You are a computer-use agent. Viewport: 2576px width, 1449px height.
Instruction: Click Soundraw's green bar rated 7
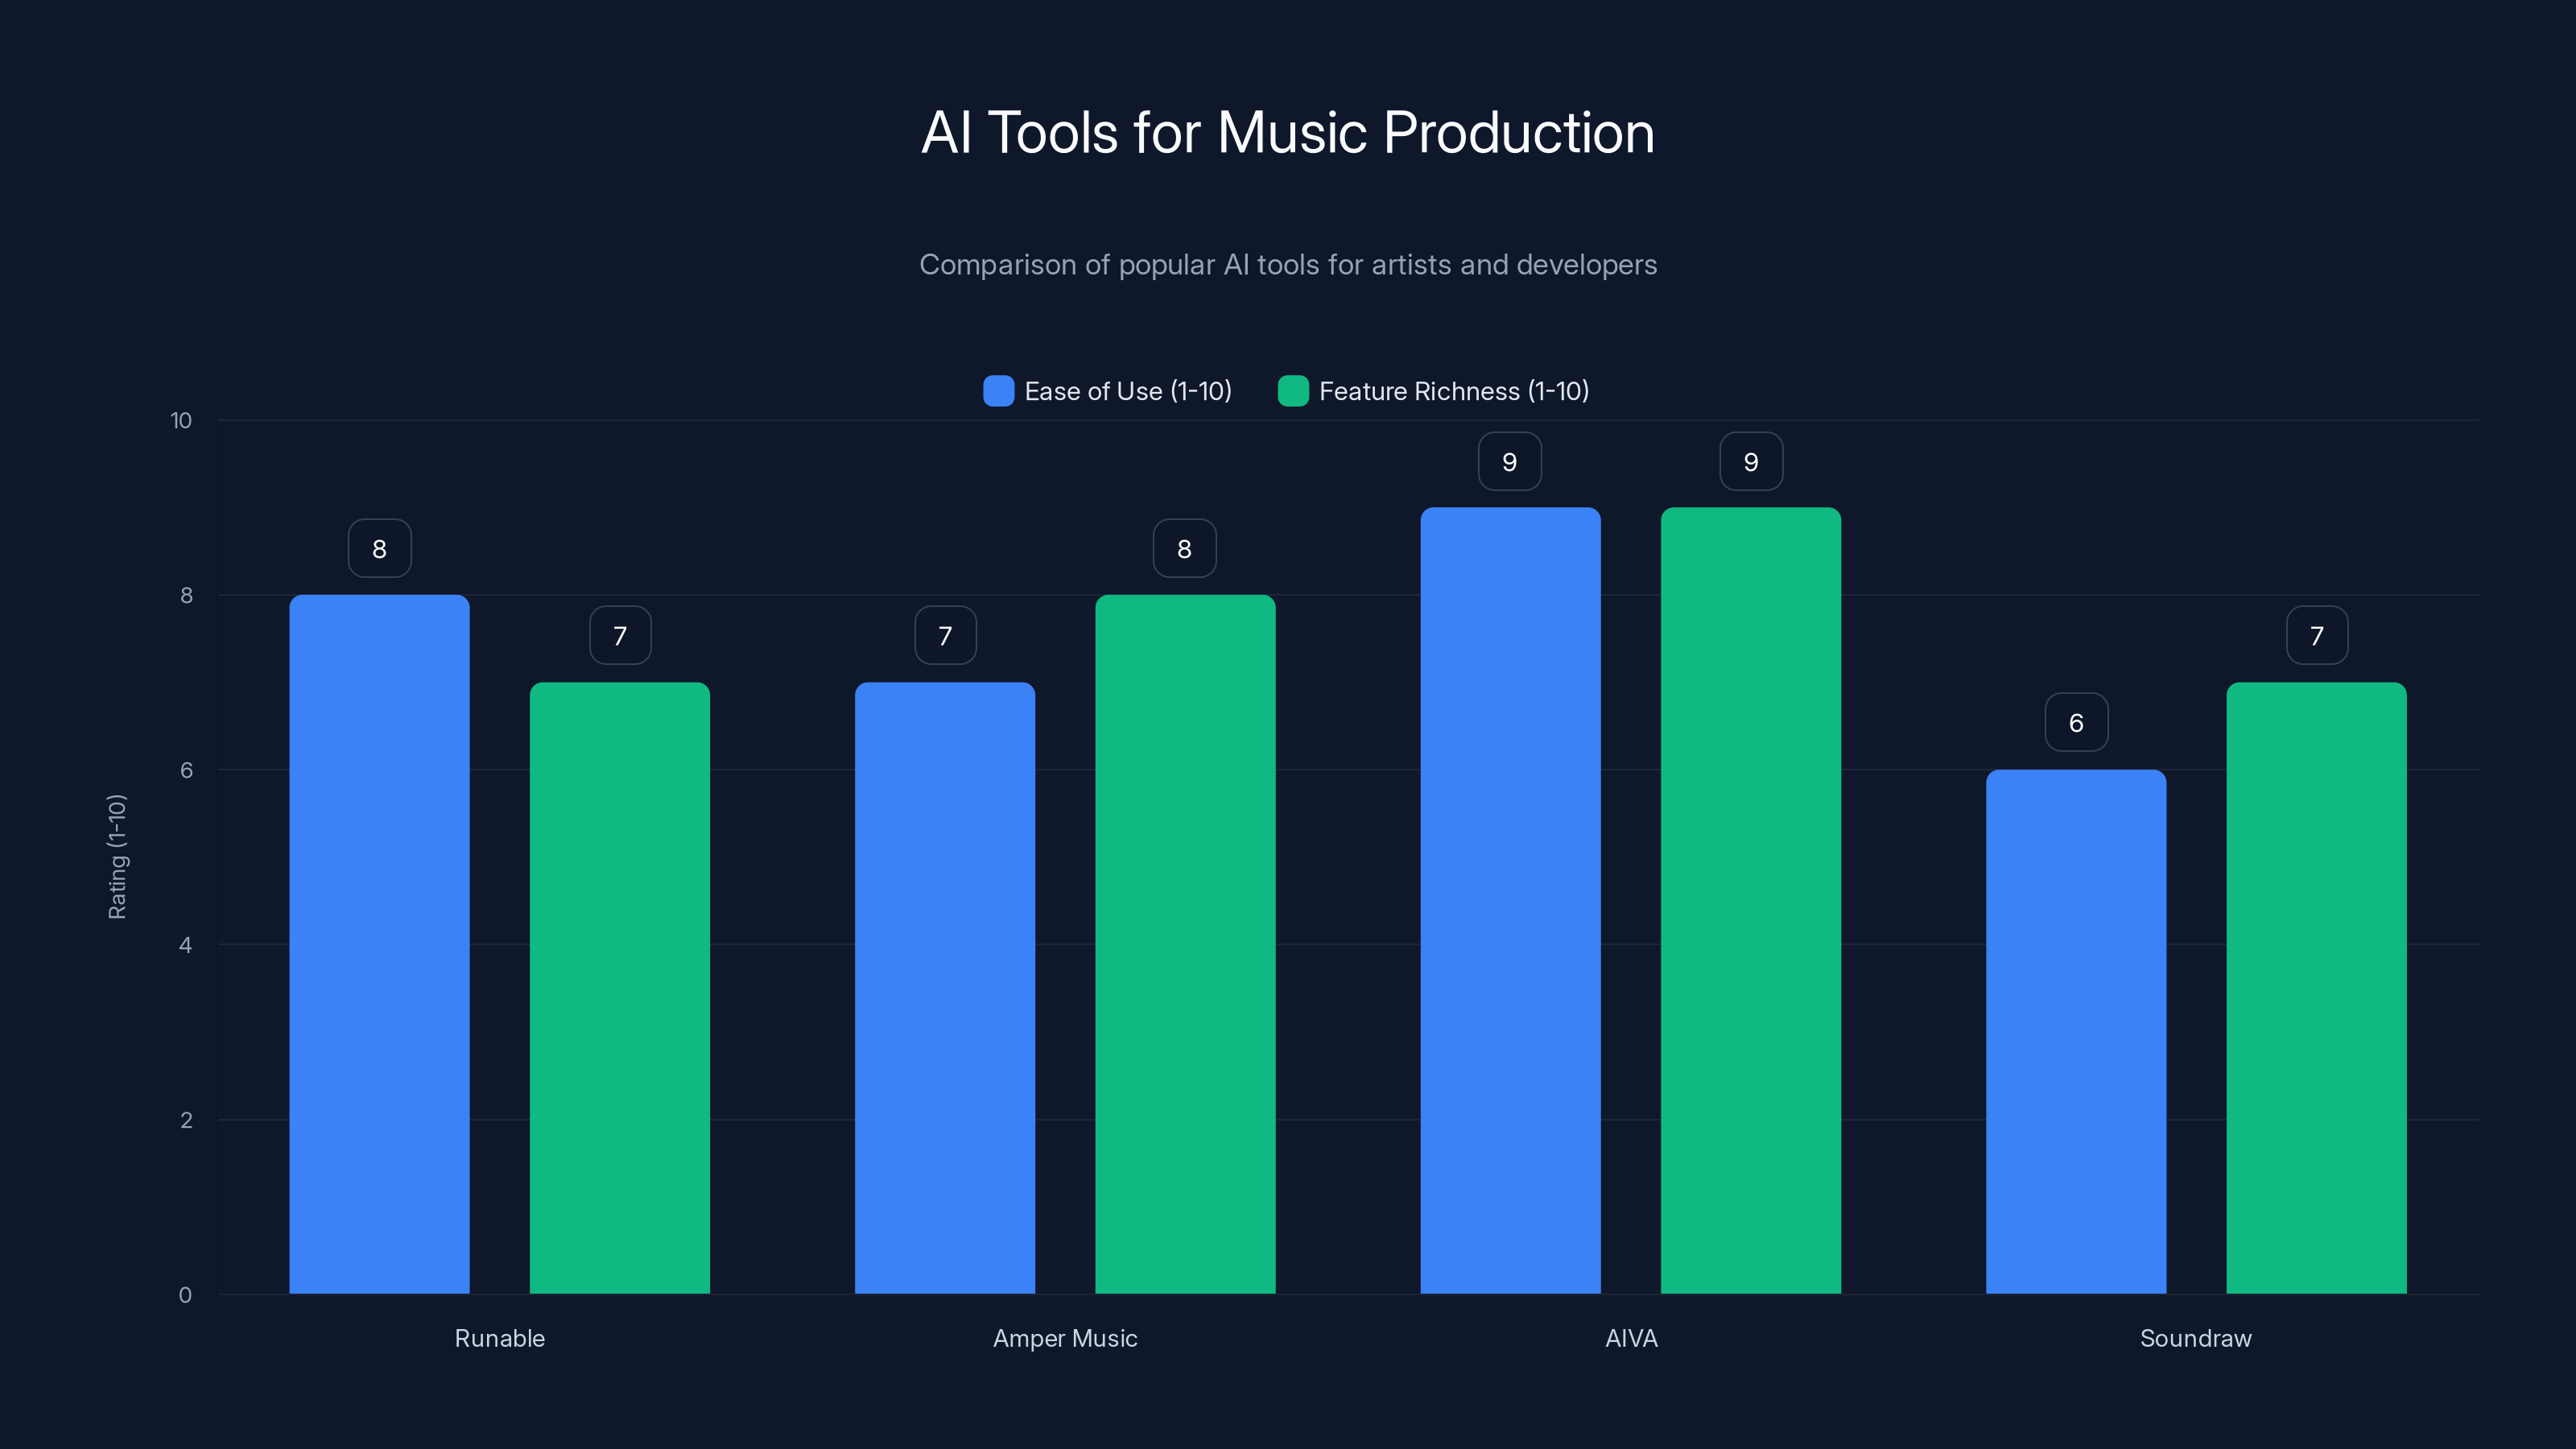click(x=2316, y=990)
